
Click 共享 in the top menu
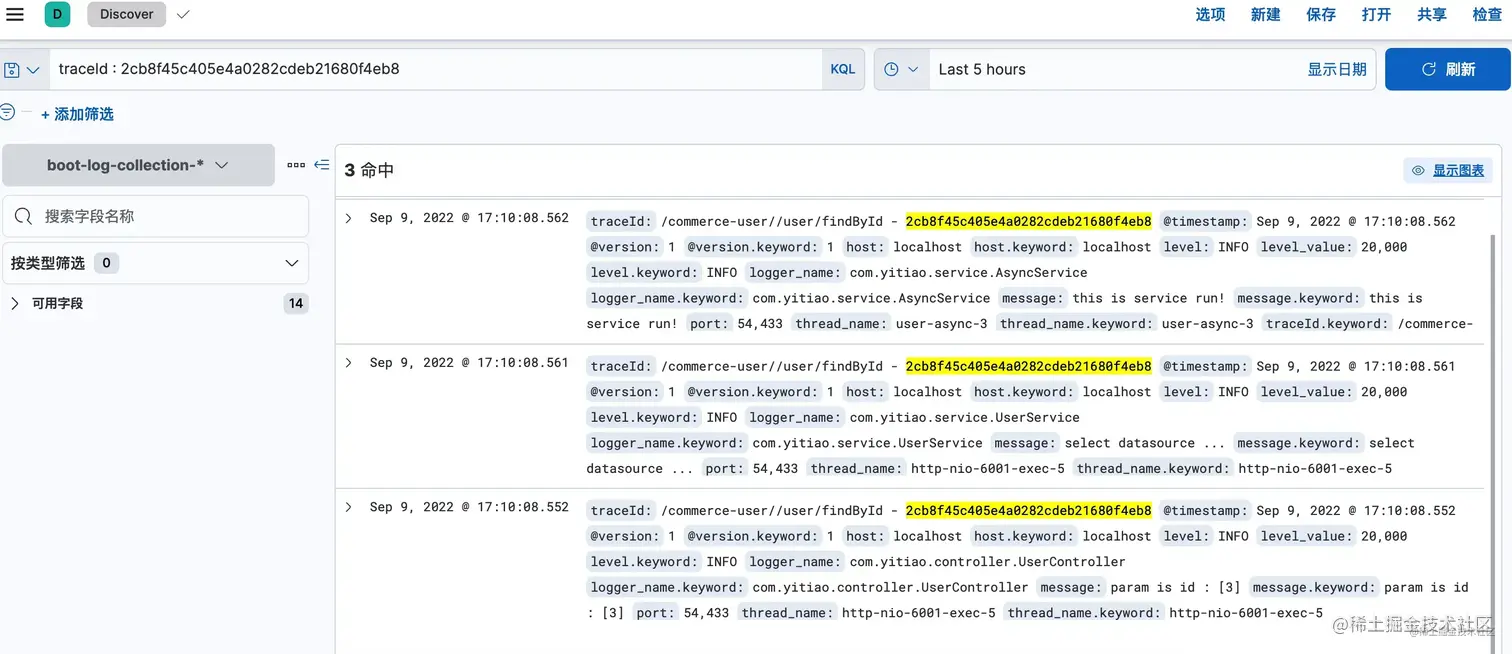point(1432,14)
